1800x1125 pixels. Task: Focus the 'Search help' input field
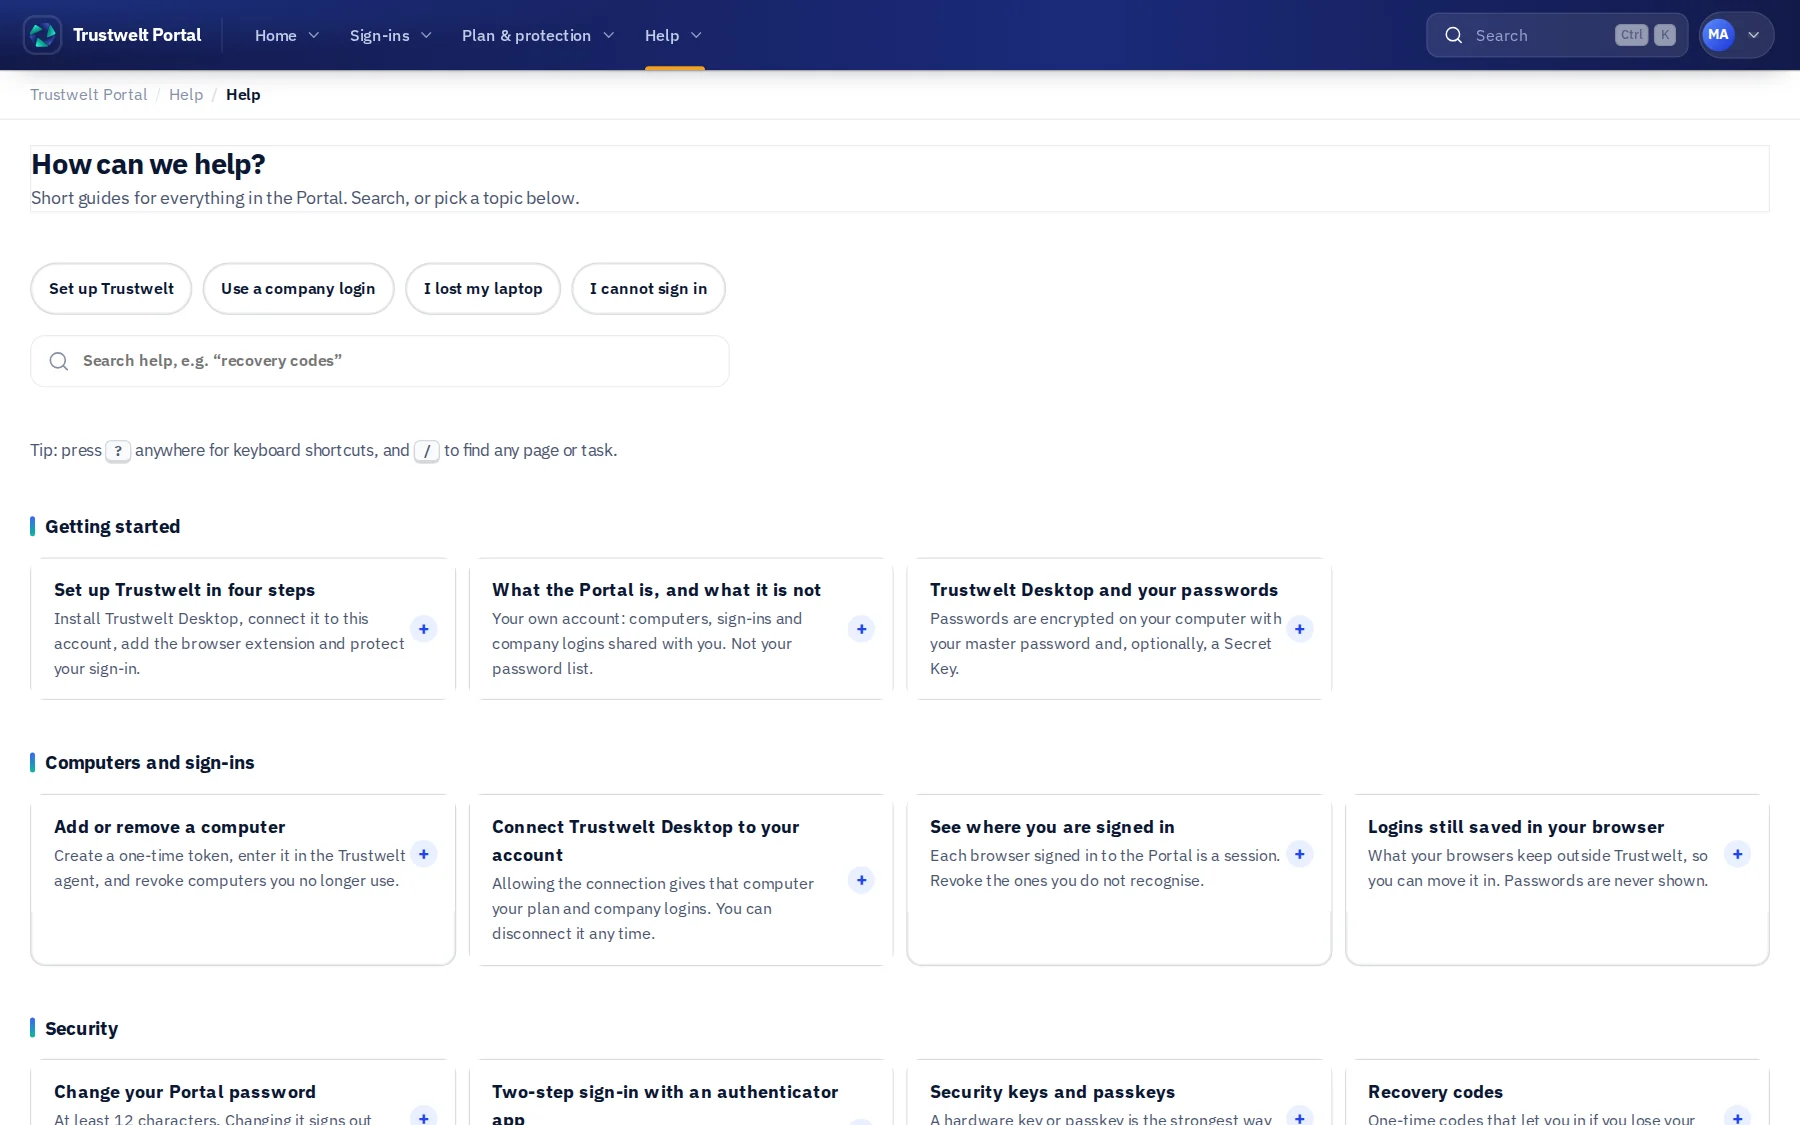380,361
